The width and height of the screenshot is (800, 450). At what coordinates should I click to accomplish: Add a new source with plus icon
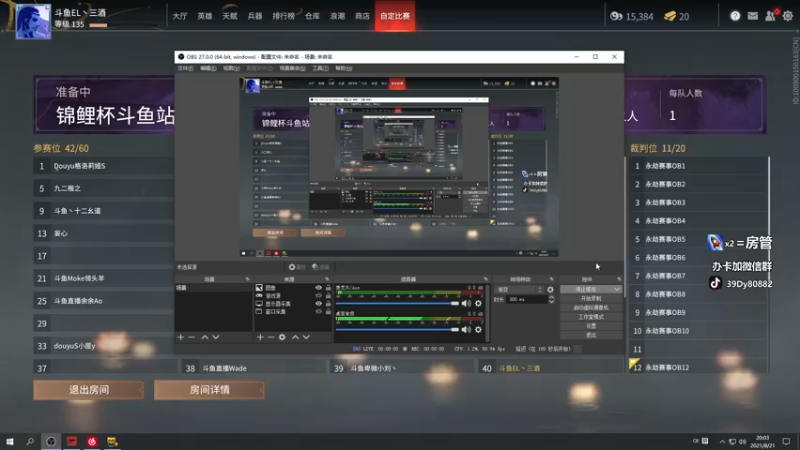click(260, 337)
